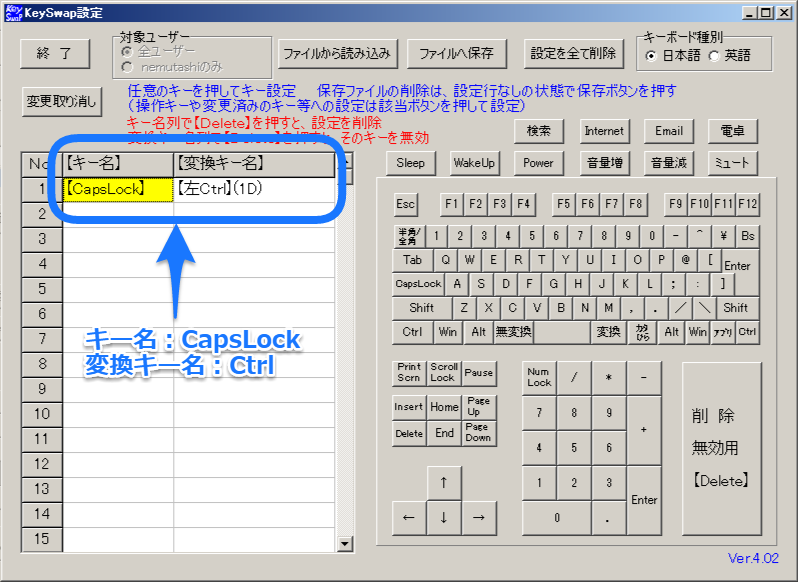Click the 音量減 volume down key
Screen dimensions: 798x582
pos(669,163)
